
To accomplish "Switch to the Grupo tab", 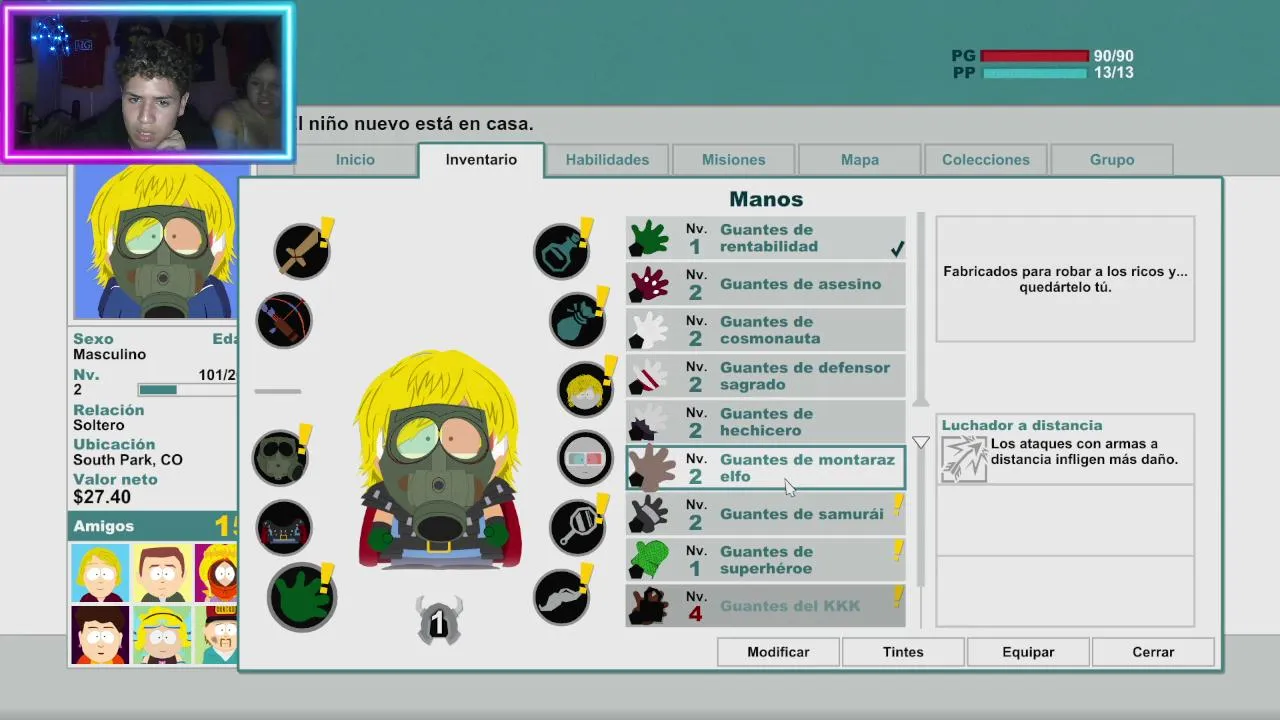I will (1112, 160).
